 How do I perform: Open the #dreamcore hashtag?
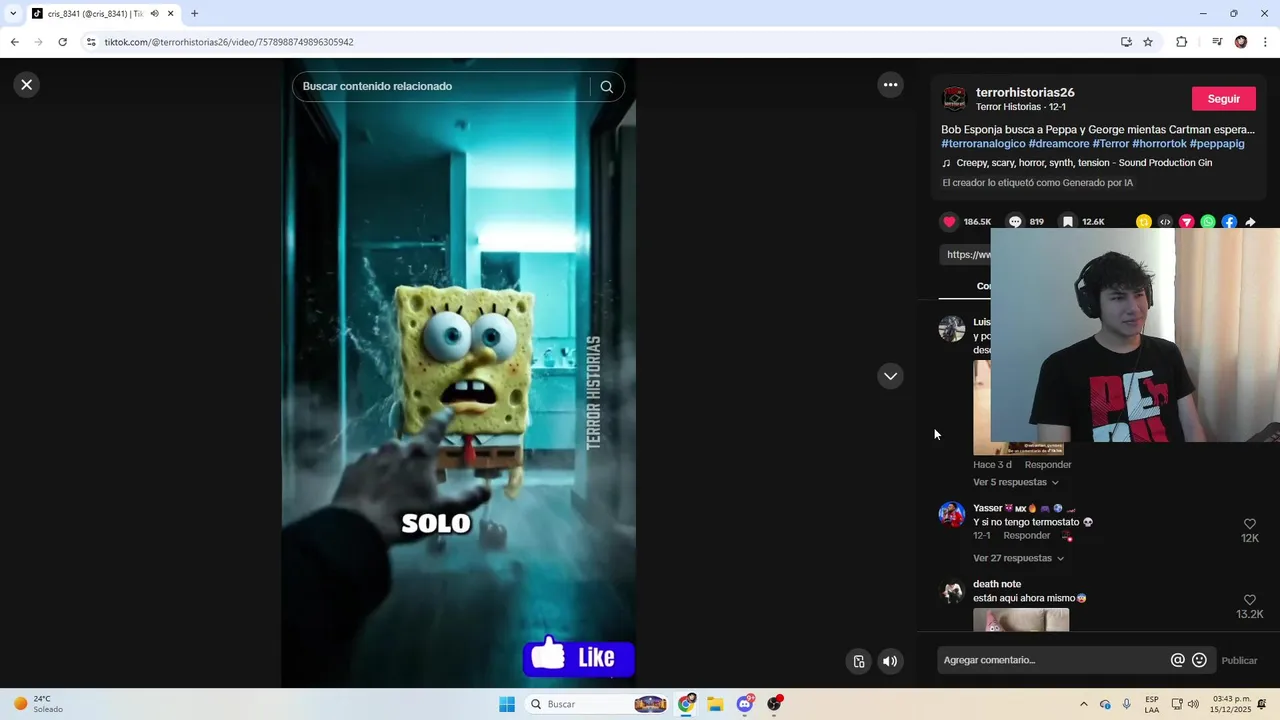point(1059,144)
